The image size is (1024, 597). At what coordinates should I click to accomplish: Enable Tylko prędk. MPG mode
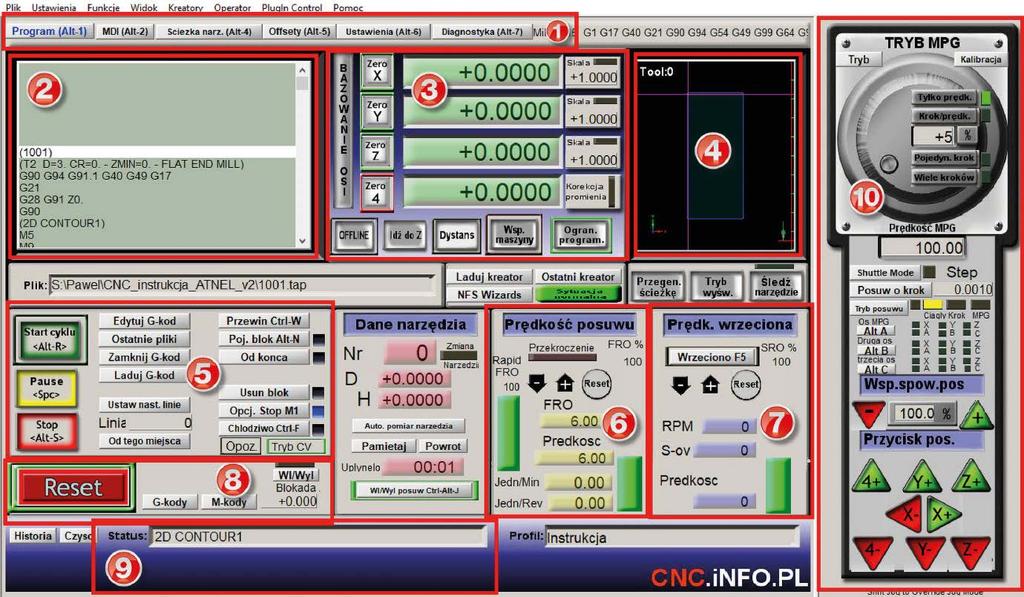[944, 97]
